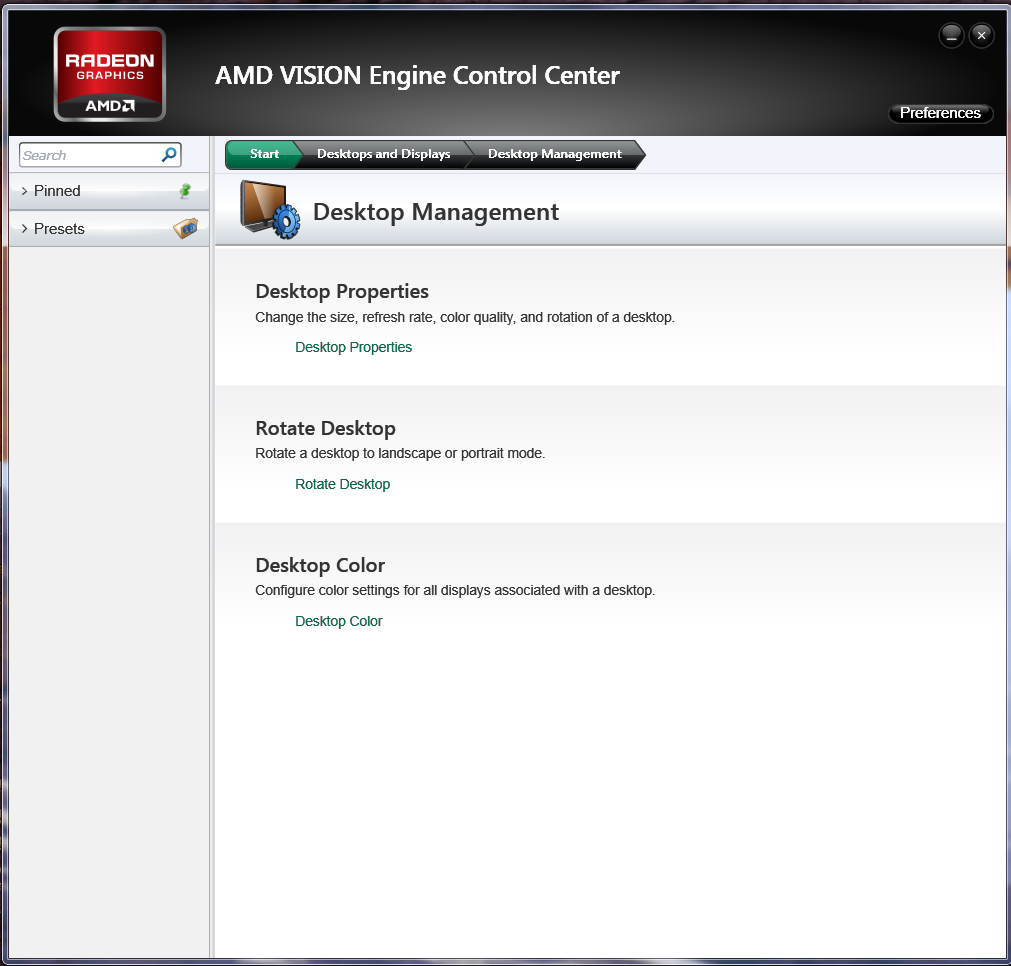Click the Radeon Graphics AMD logo
This screenshot has height=966, width=1011.
coord(110,74)
